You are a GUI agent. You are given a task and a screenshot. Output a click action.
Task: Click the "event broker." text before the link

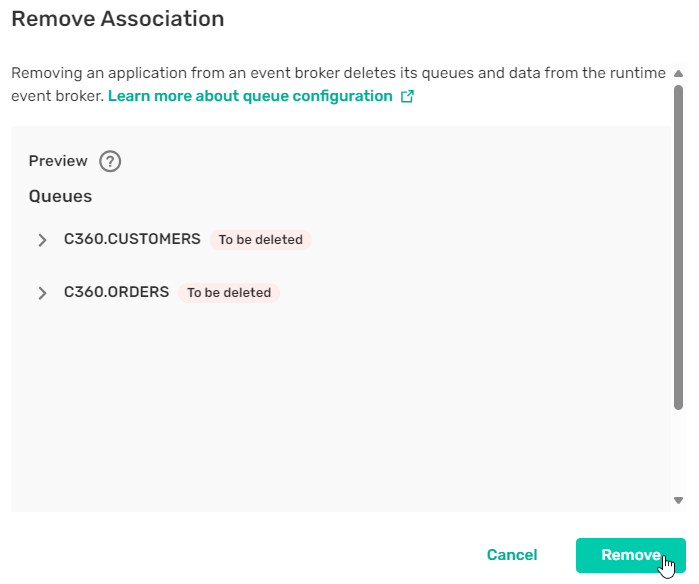(56, 96)
